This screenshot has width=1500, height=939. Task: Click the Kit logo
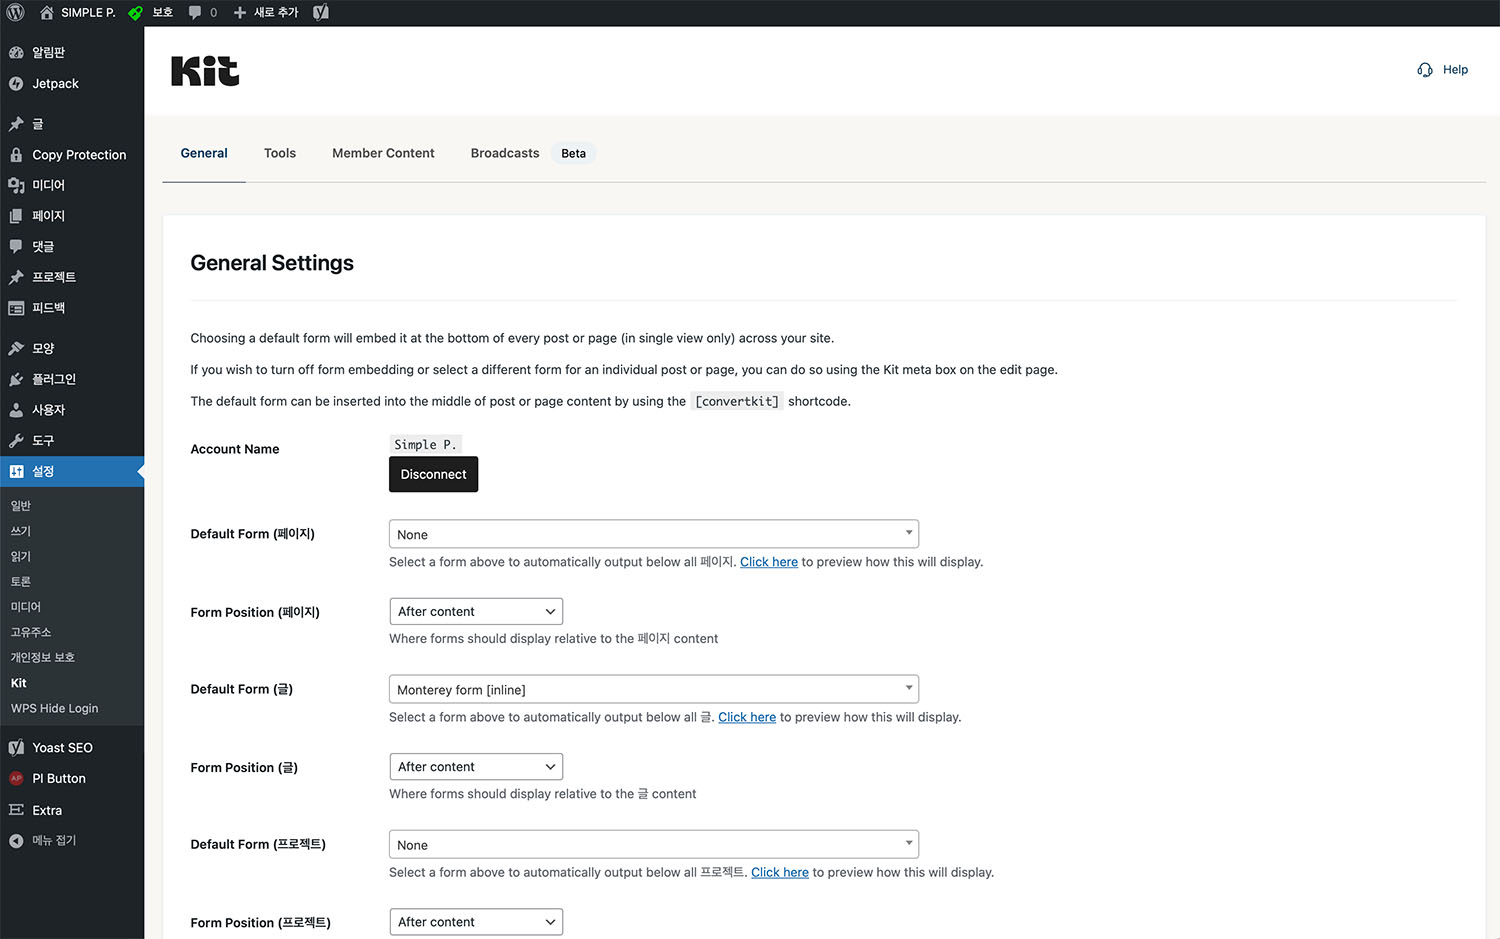[x=205, y=71]
